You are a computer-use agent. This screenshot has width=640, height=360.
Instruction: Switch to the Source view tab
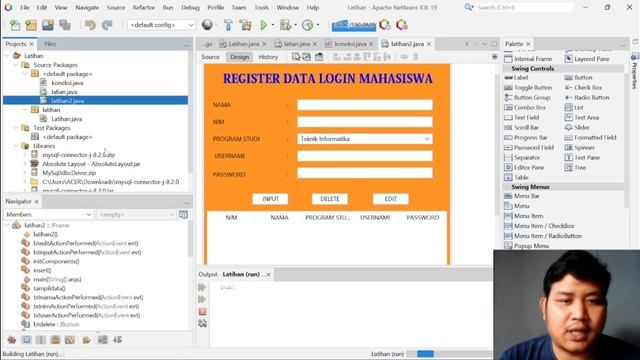(210, 57)
